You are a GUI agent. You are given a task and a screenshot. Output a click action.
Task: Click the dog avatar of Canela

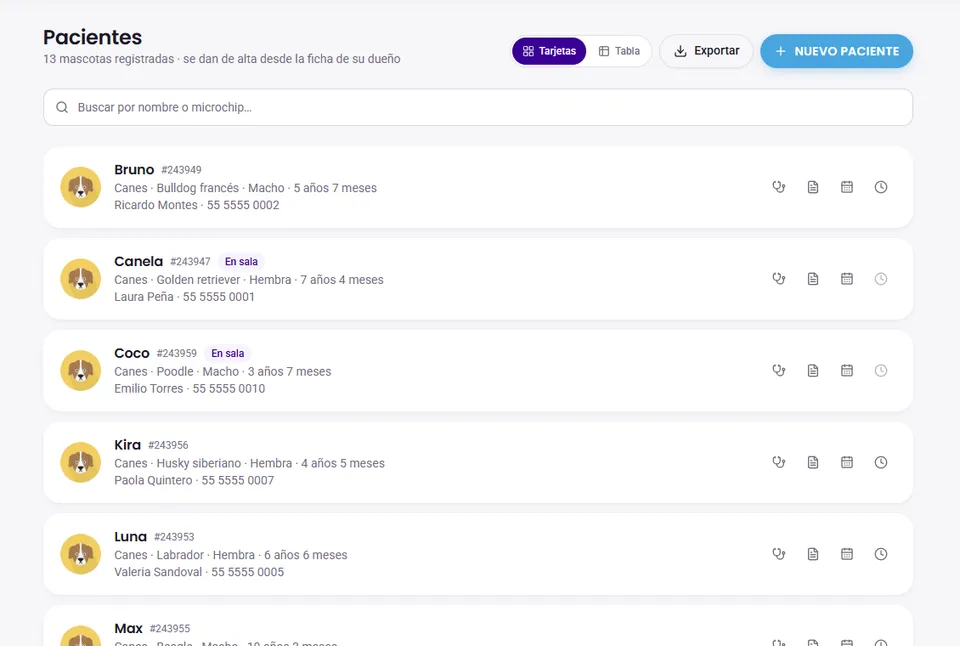[80, 279]
